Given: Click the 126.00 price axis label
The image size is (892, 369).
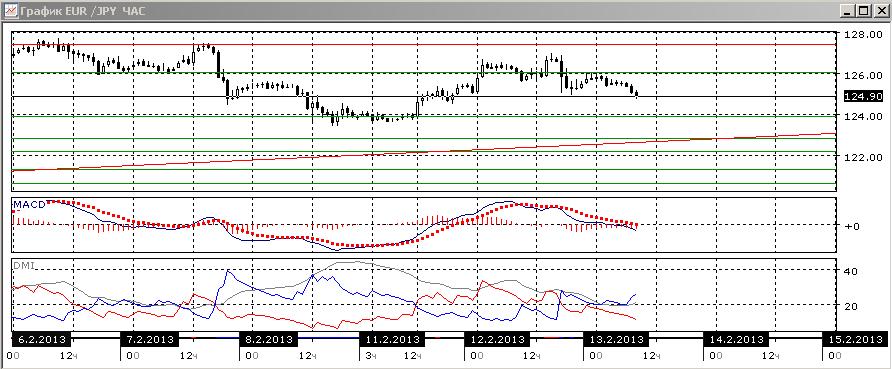Looking at the screenshot, I should [x=865, y=75].
